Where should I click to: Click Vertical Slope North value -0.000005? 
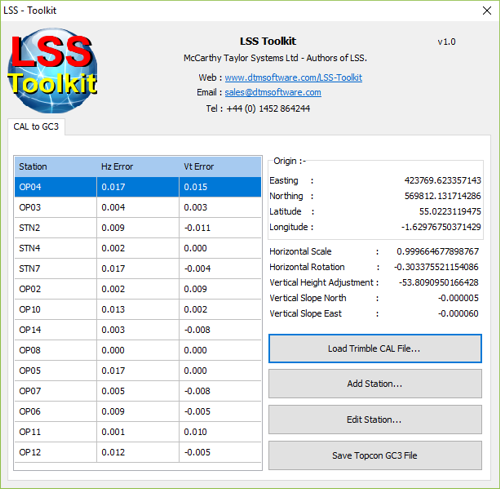click(x=458, y=298)
